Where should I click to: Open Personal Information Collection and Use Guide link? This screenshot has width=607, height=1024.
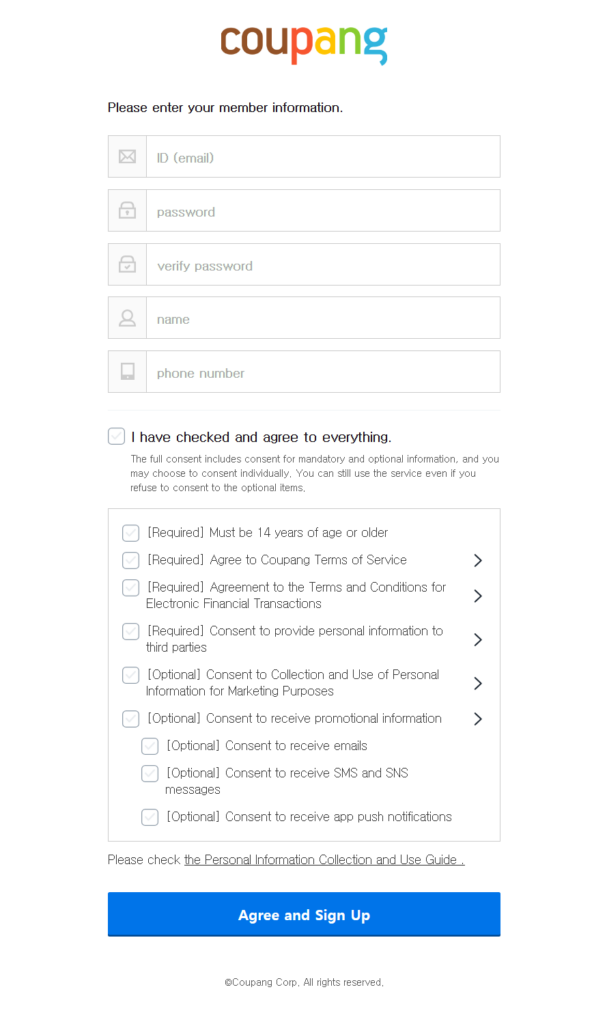(324, 860)
